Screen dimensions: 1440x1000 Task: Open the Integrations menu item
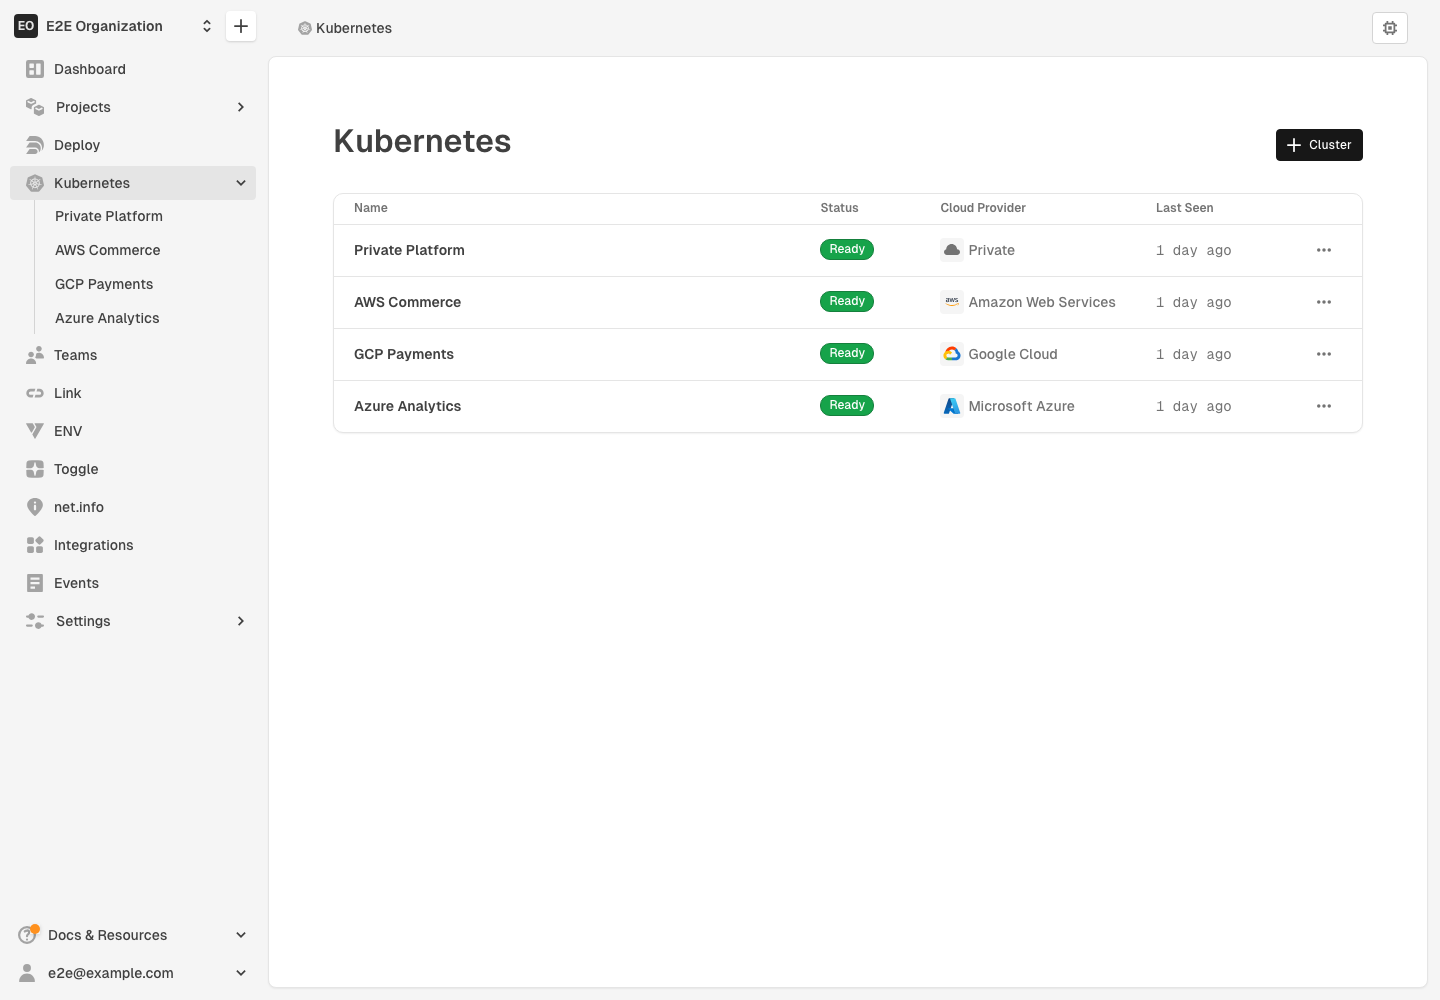133,545
